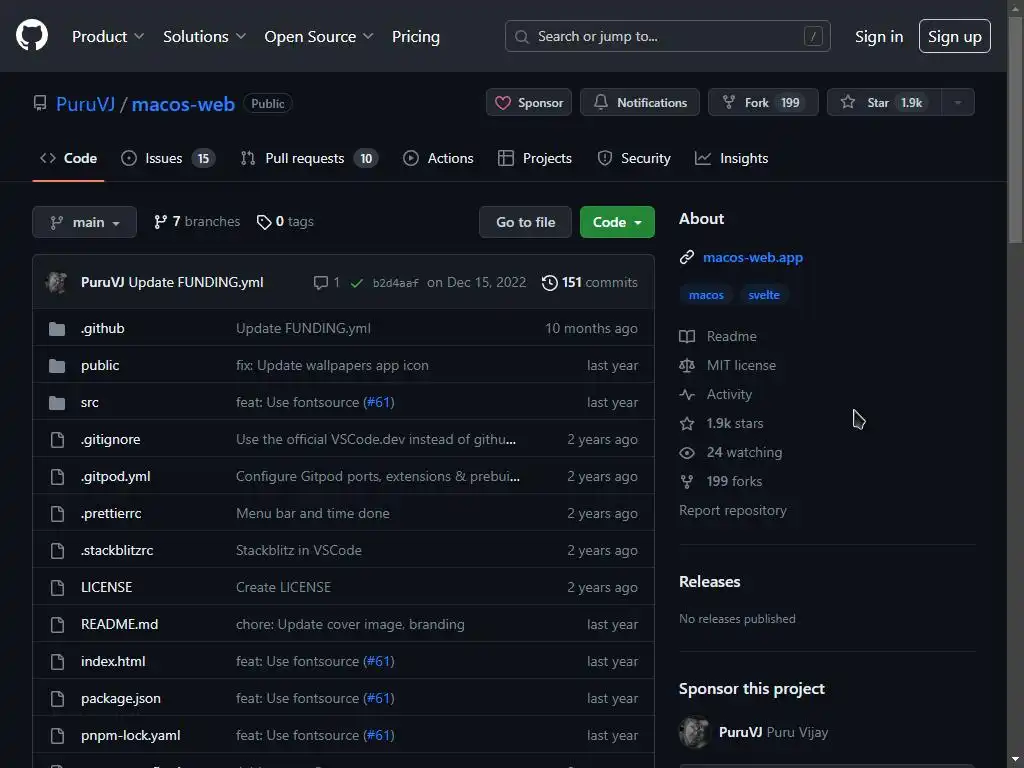Viewport: 1024px width, 768px height.
Task: Click the link chain icon beside macos-web.app
Action: coord(686,257)
